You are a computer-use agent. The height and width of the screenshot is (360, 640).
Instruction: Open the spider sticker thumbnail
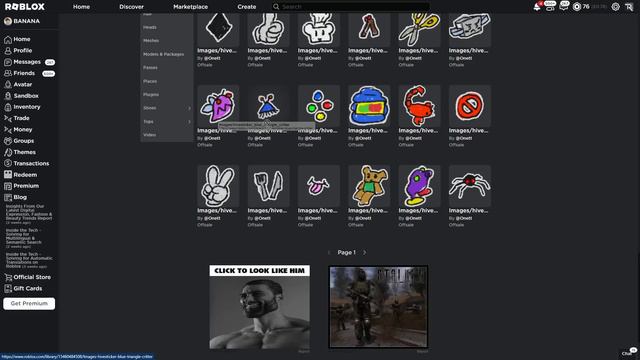click(x=469, y=186)
